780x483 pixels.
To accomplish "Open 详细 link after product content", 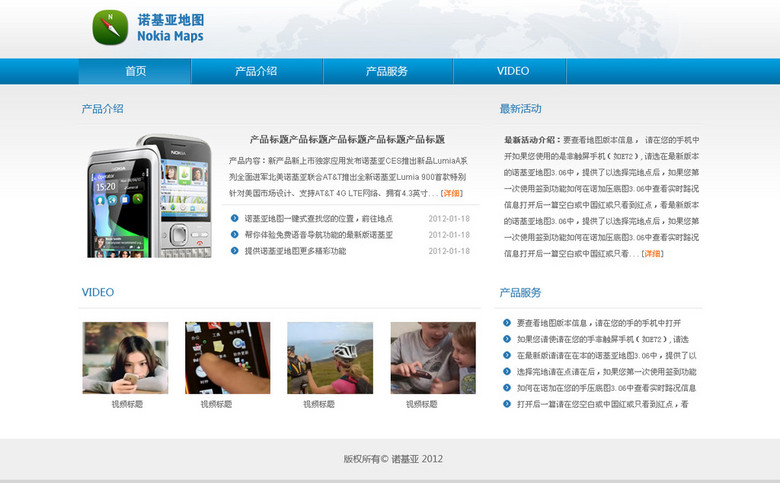I will click(x=452, y=193).
